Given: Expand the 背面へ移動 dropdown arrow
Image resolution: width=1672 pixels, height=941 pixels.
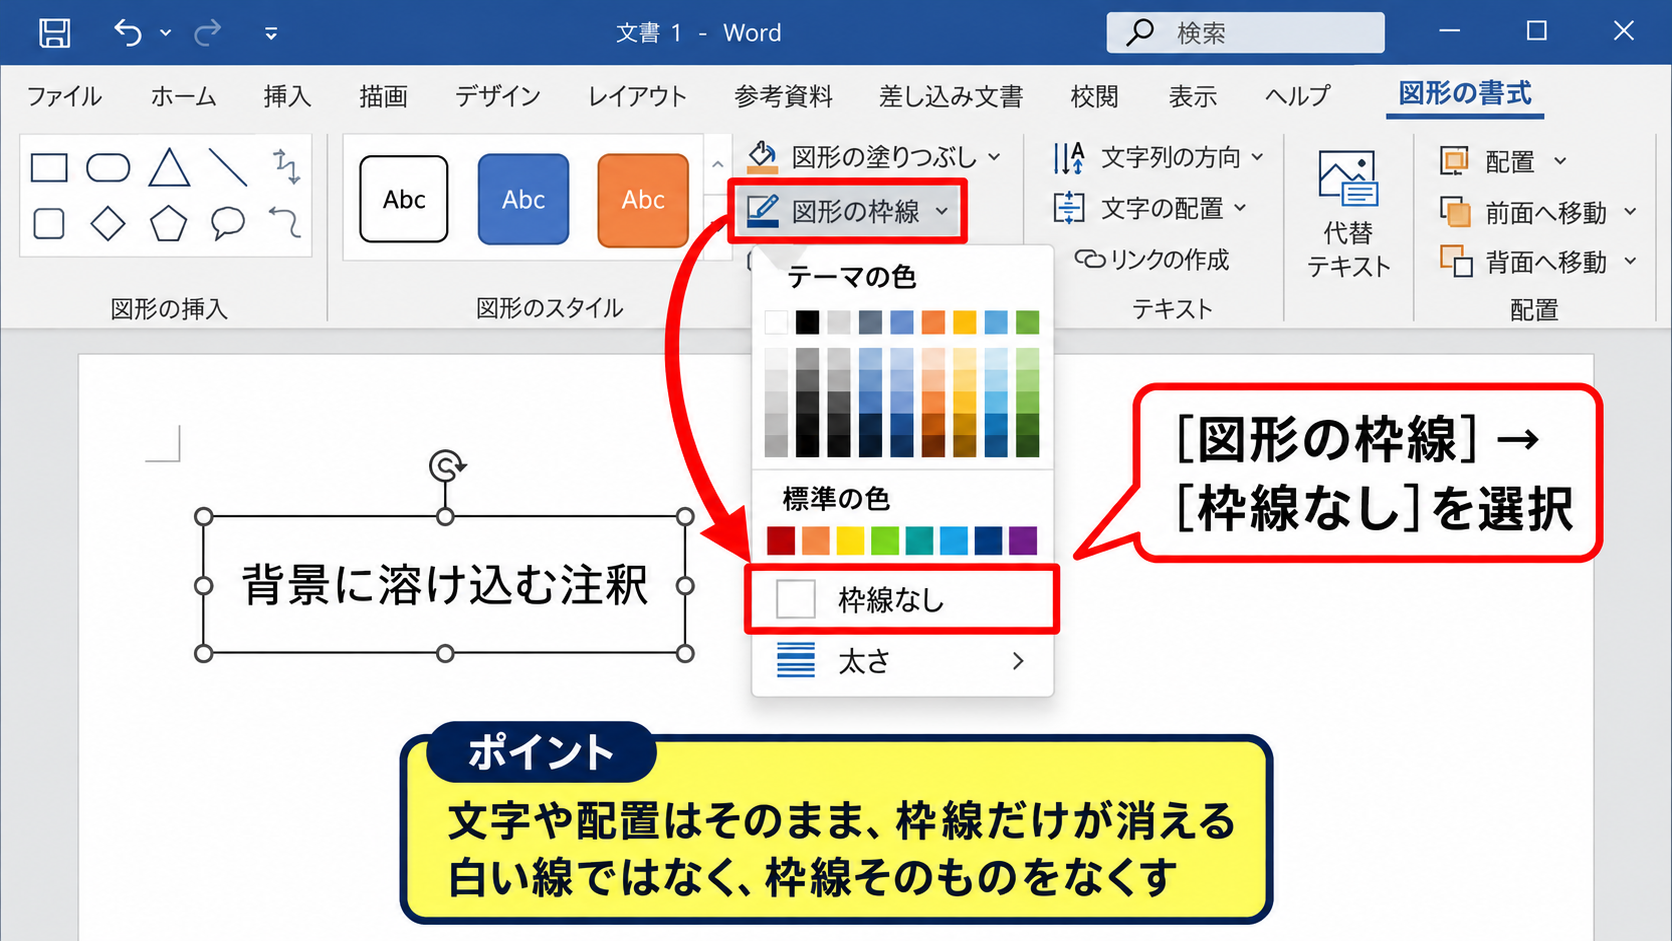Looking at the screenshot, I should 1630,261.
